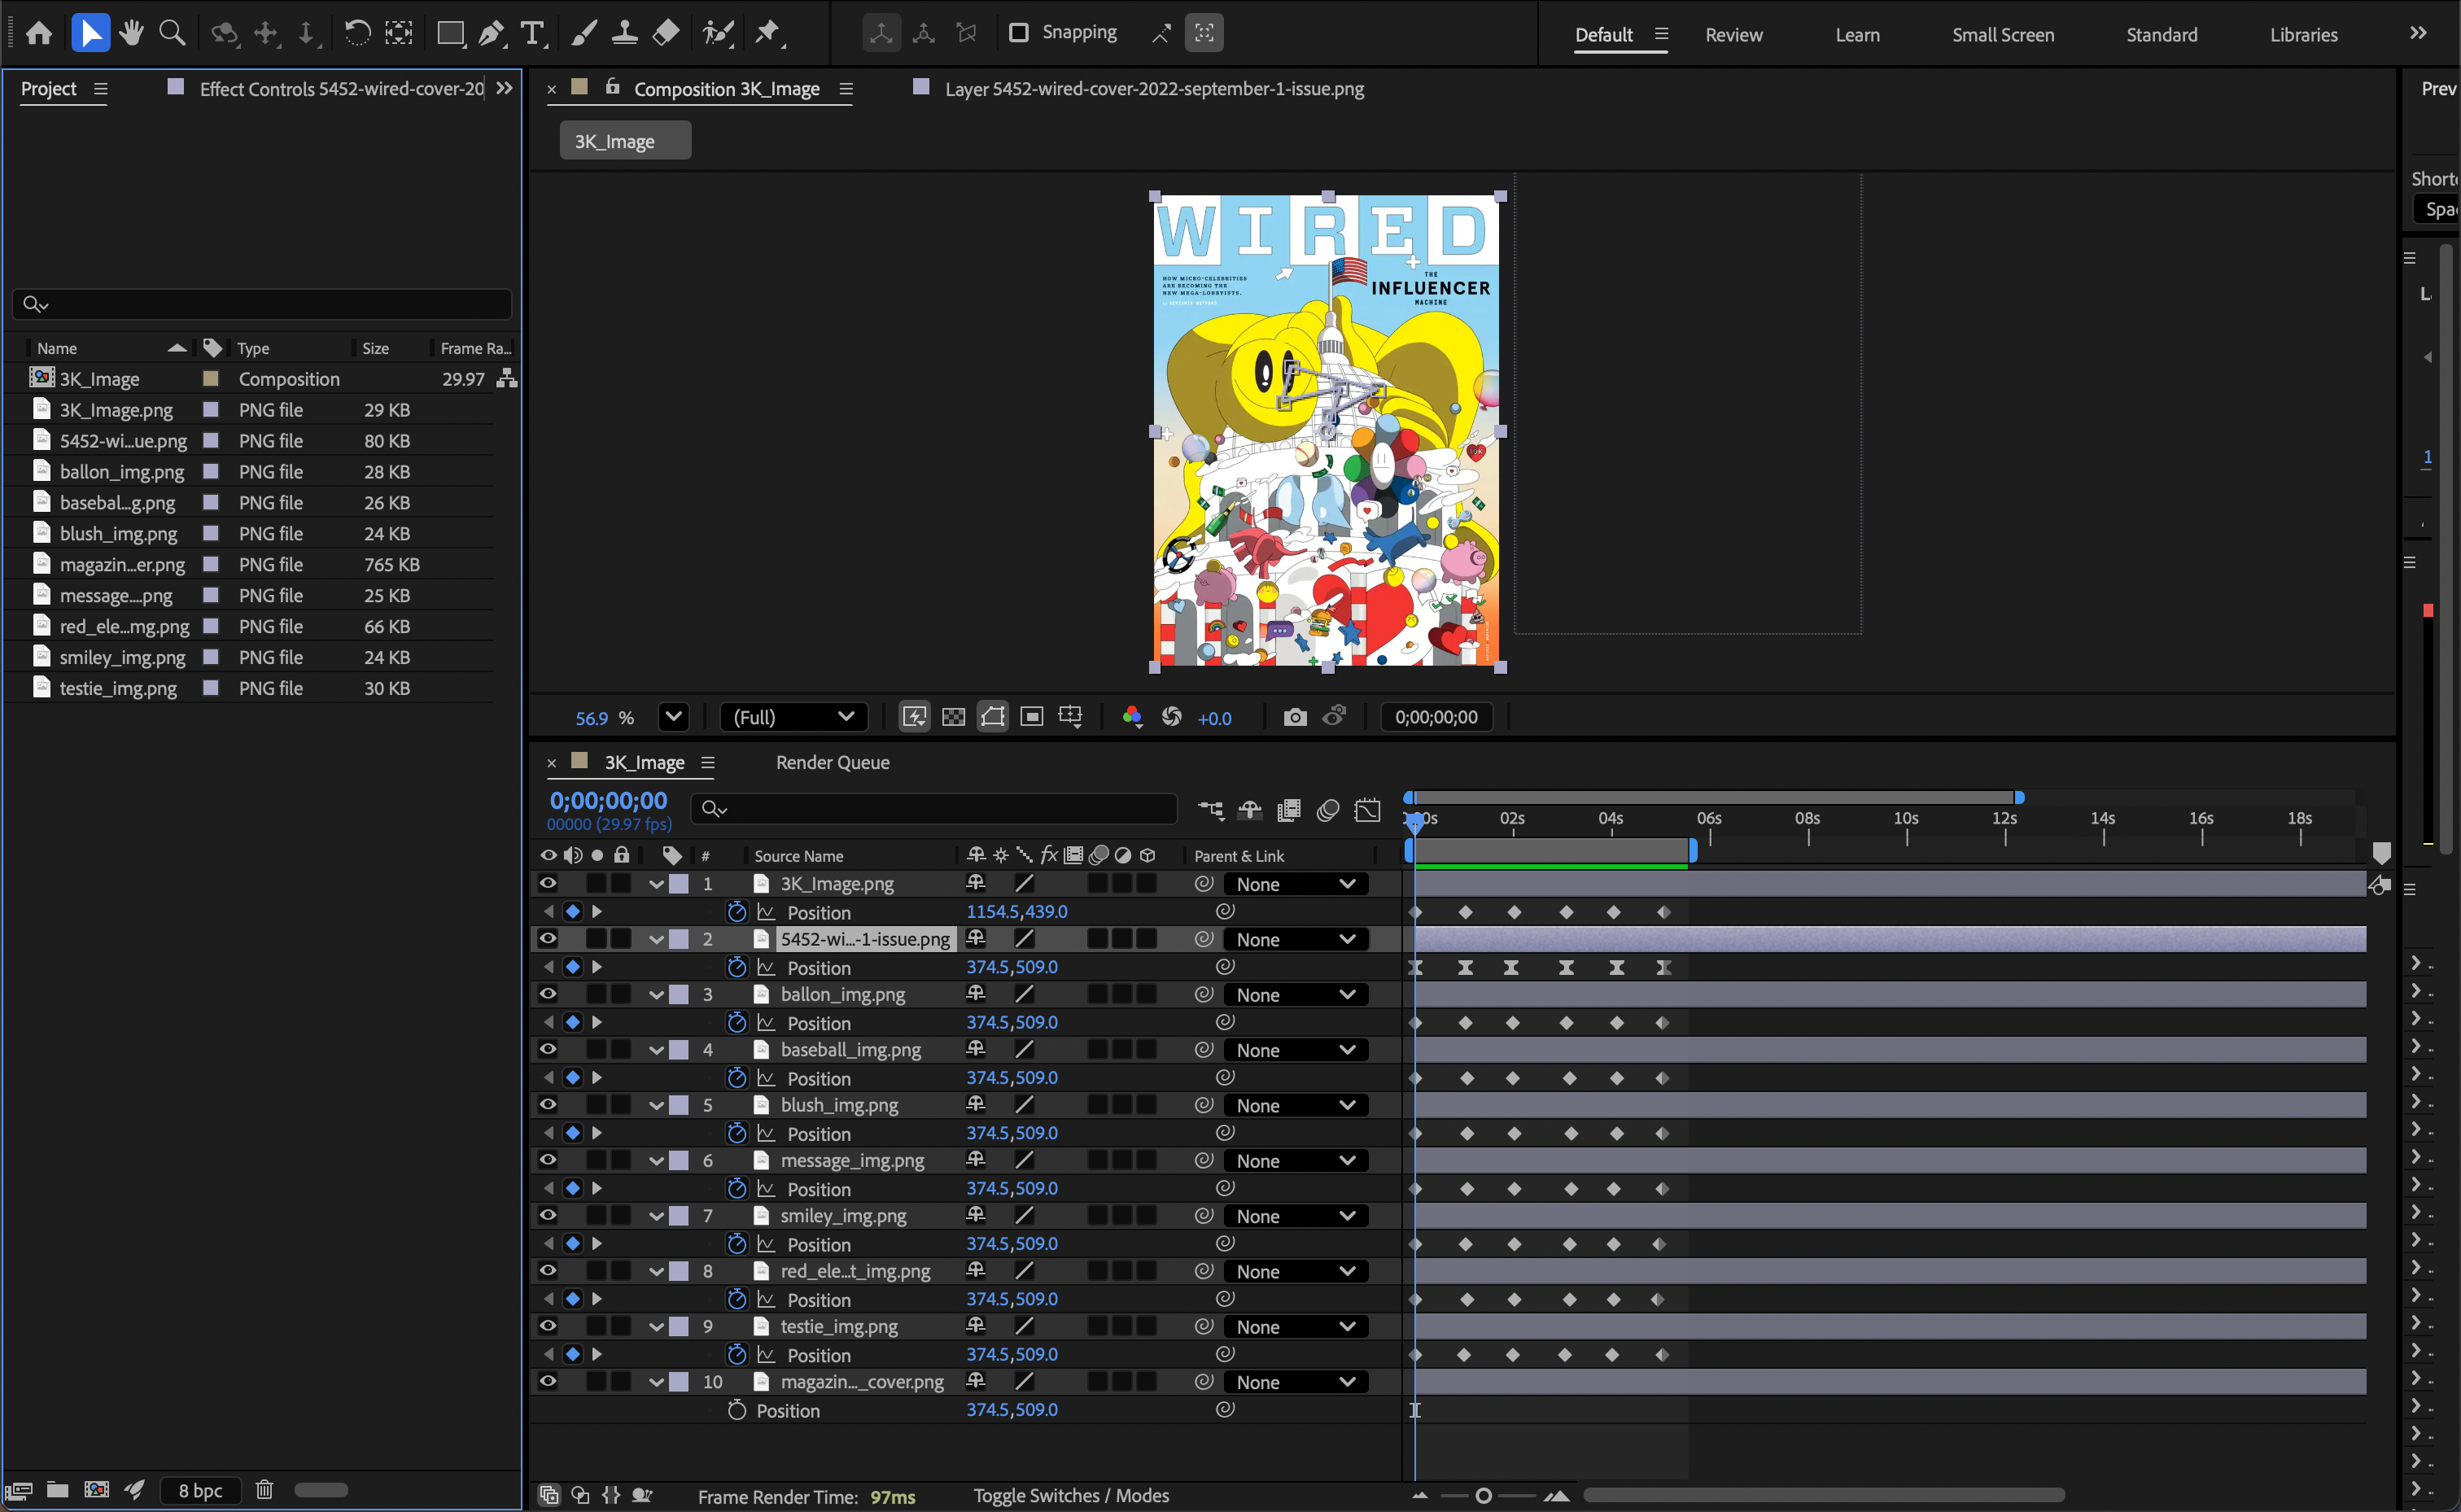Enable Motion Blur icon in timeline header
This screenshot has height=1512, width=2461.
1328,809
